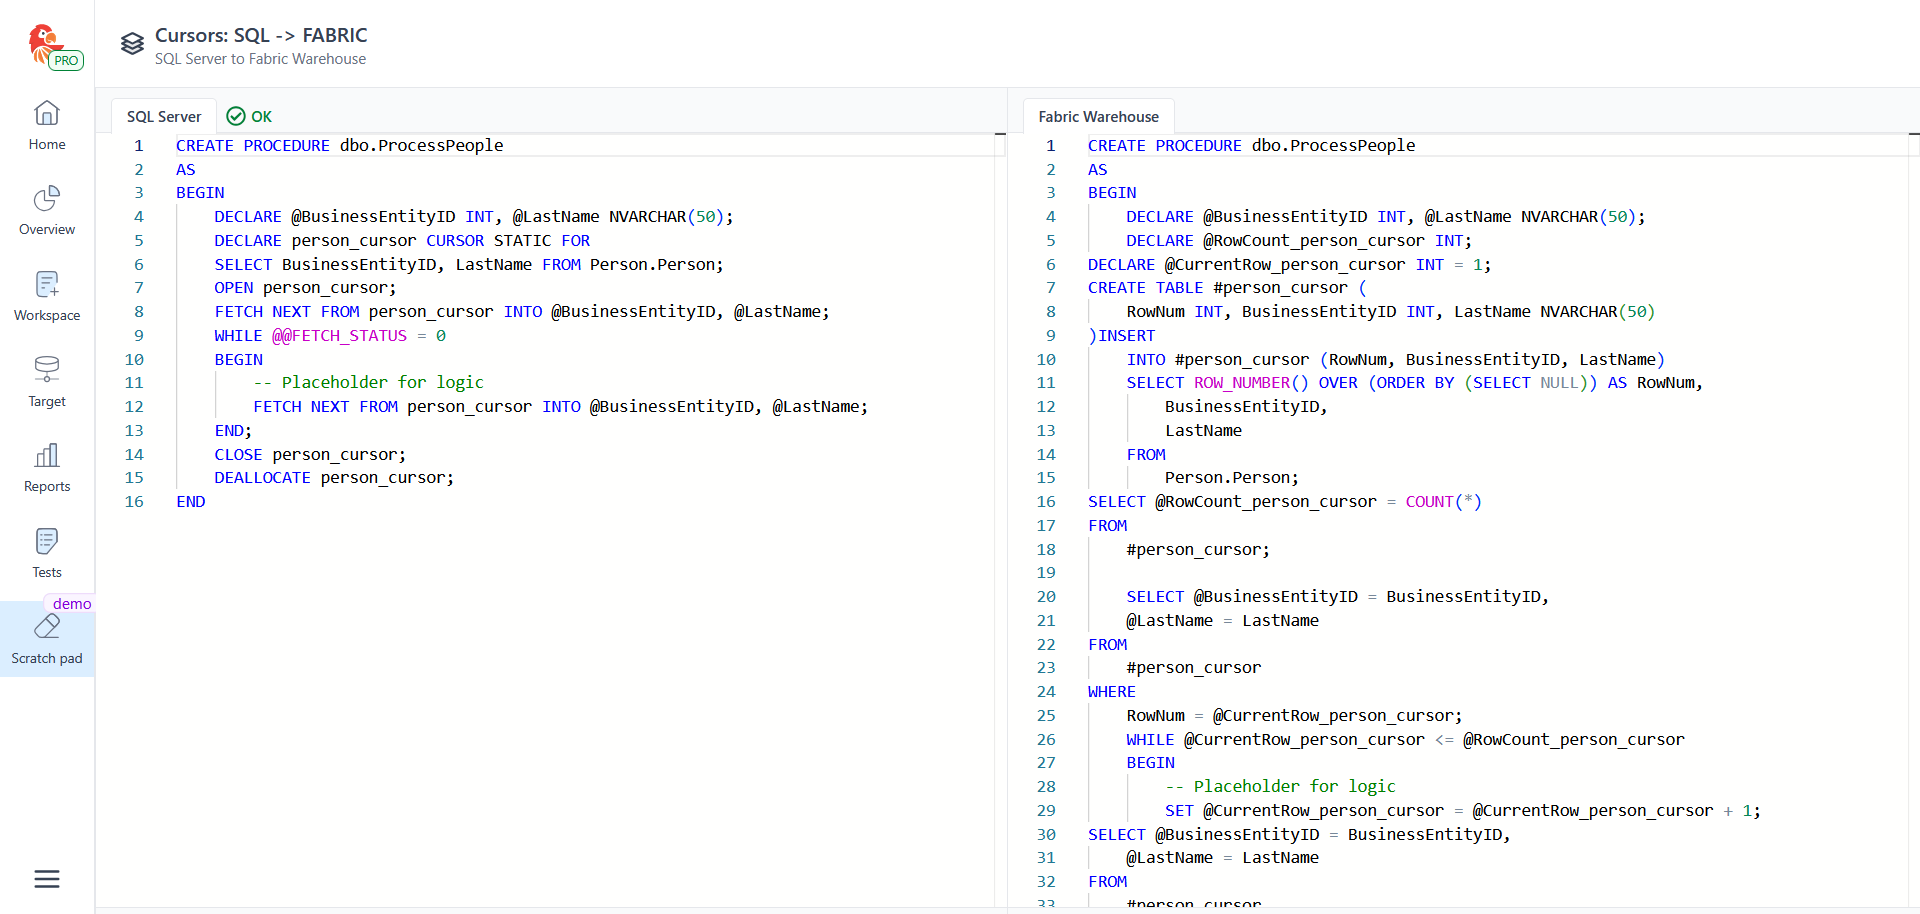Click WHILE @@FETCH_STATUS line in source editor
The width and height of the screenshot is (1920, 914).
(330, 336)
